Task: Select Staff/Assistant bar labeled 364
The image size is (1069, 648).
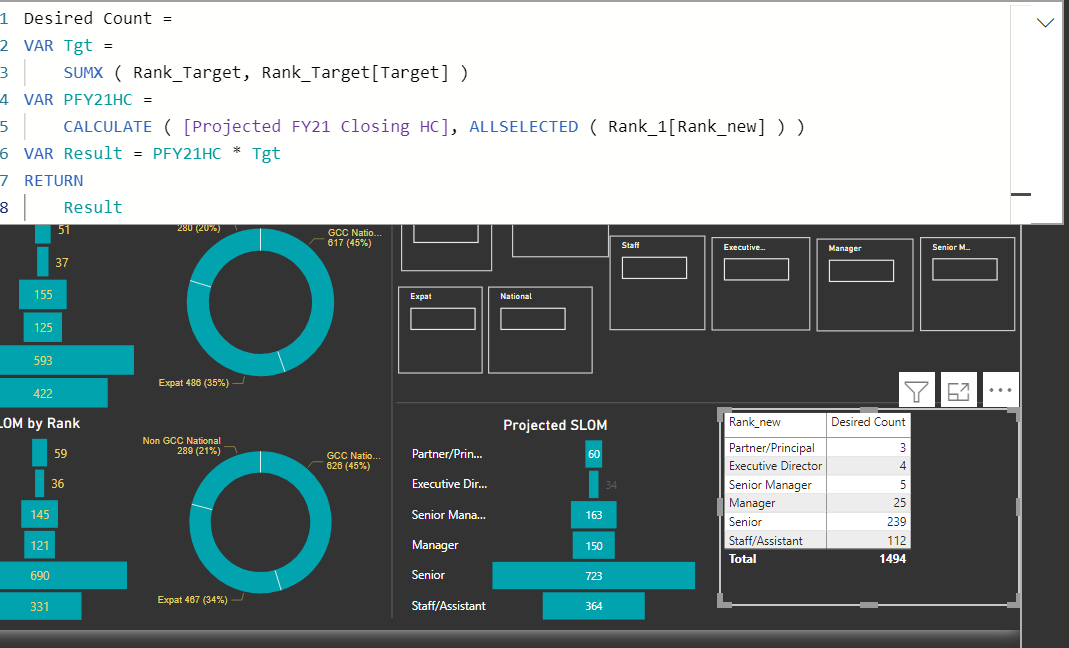Action: click(594, 606)
